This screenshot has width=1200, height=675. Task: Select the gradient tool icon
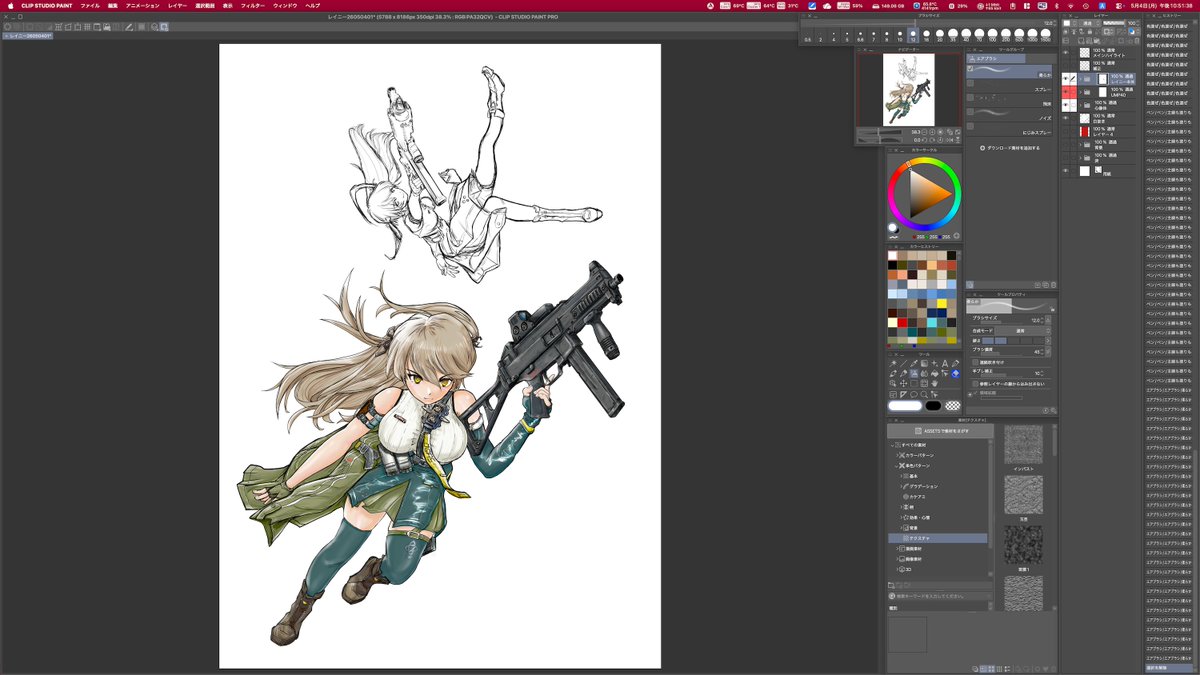(924, 363)
